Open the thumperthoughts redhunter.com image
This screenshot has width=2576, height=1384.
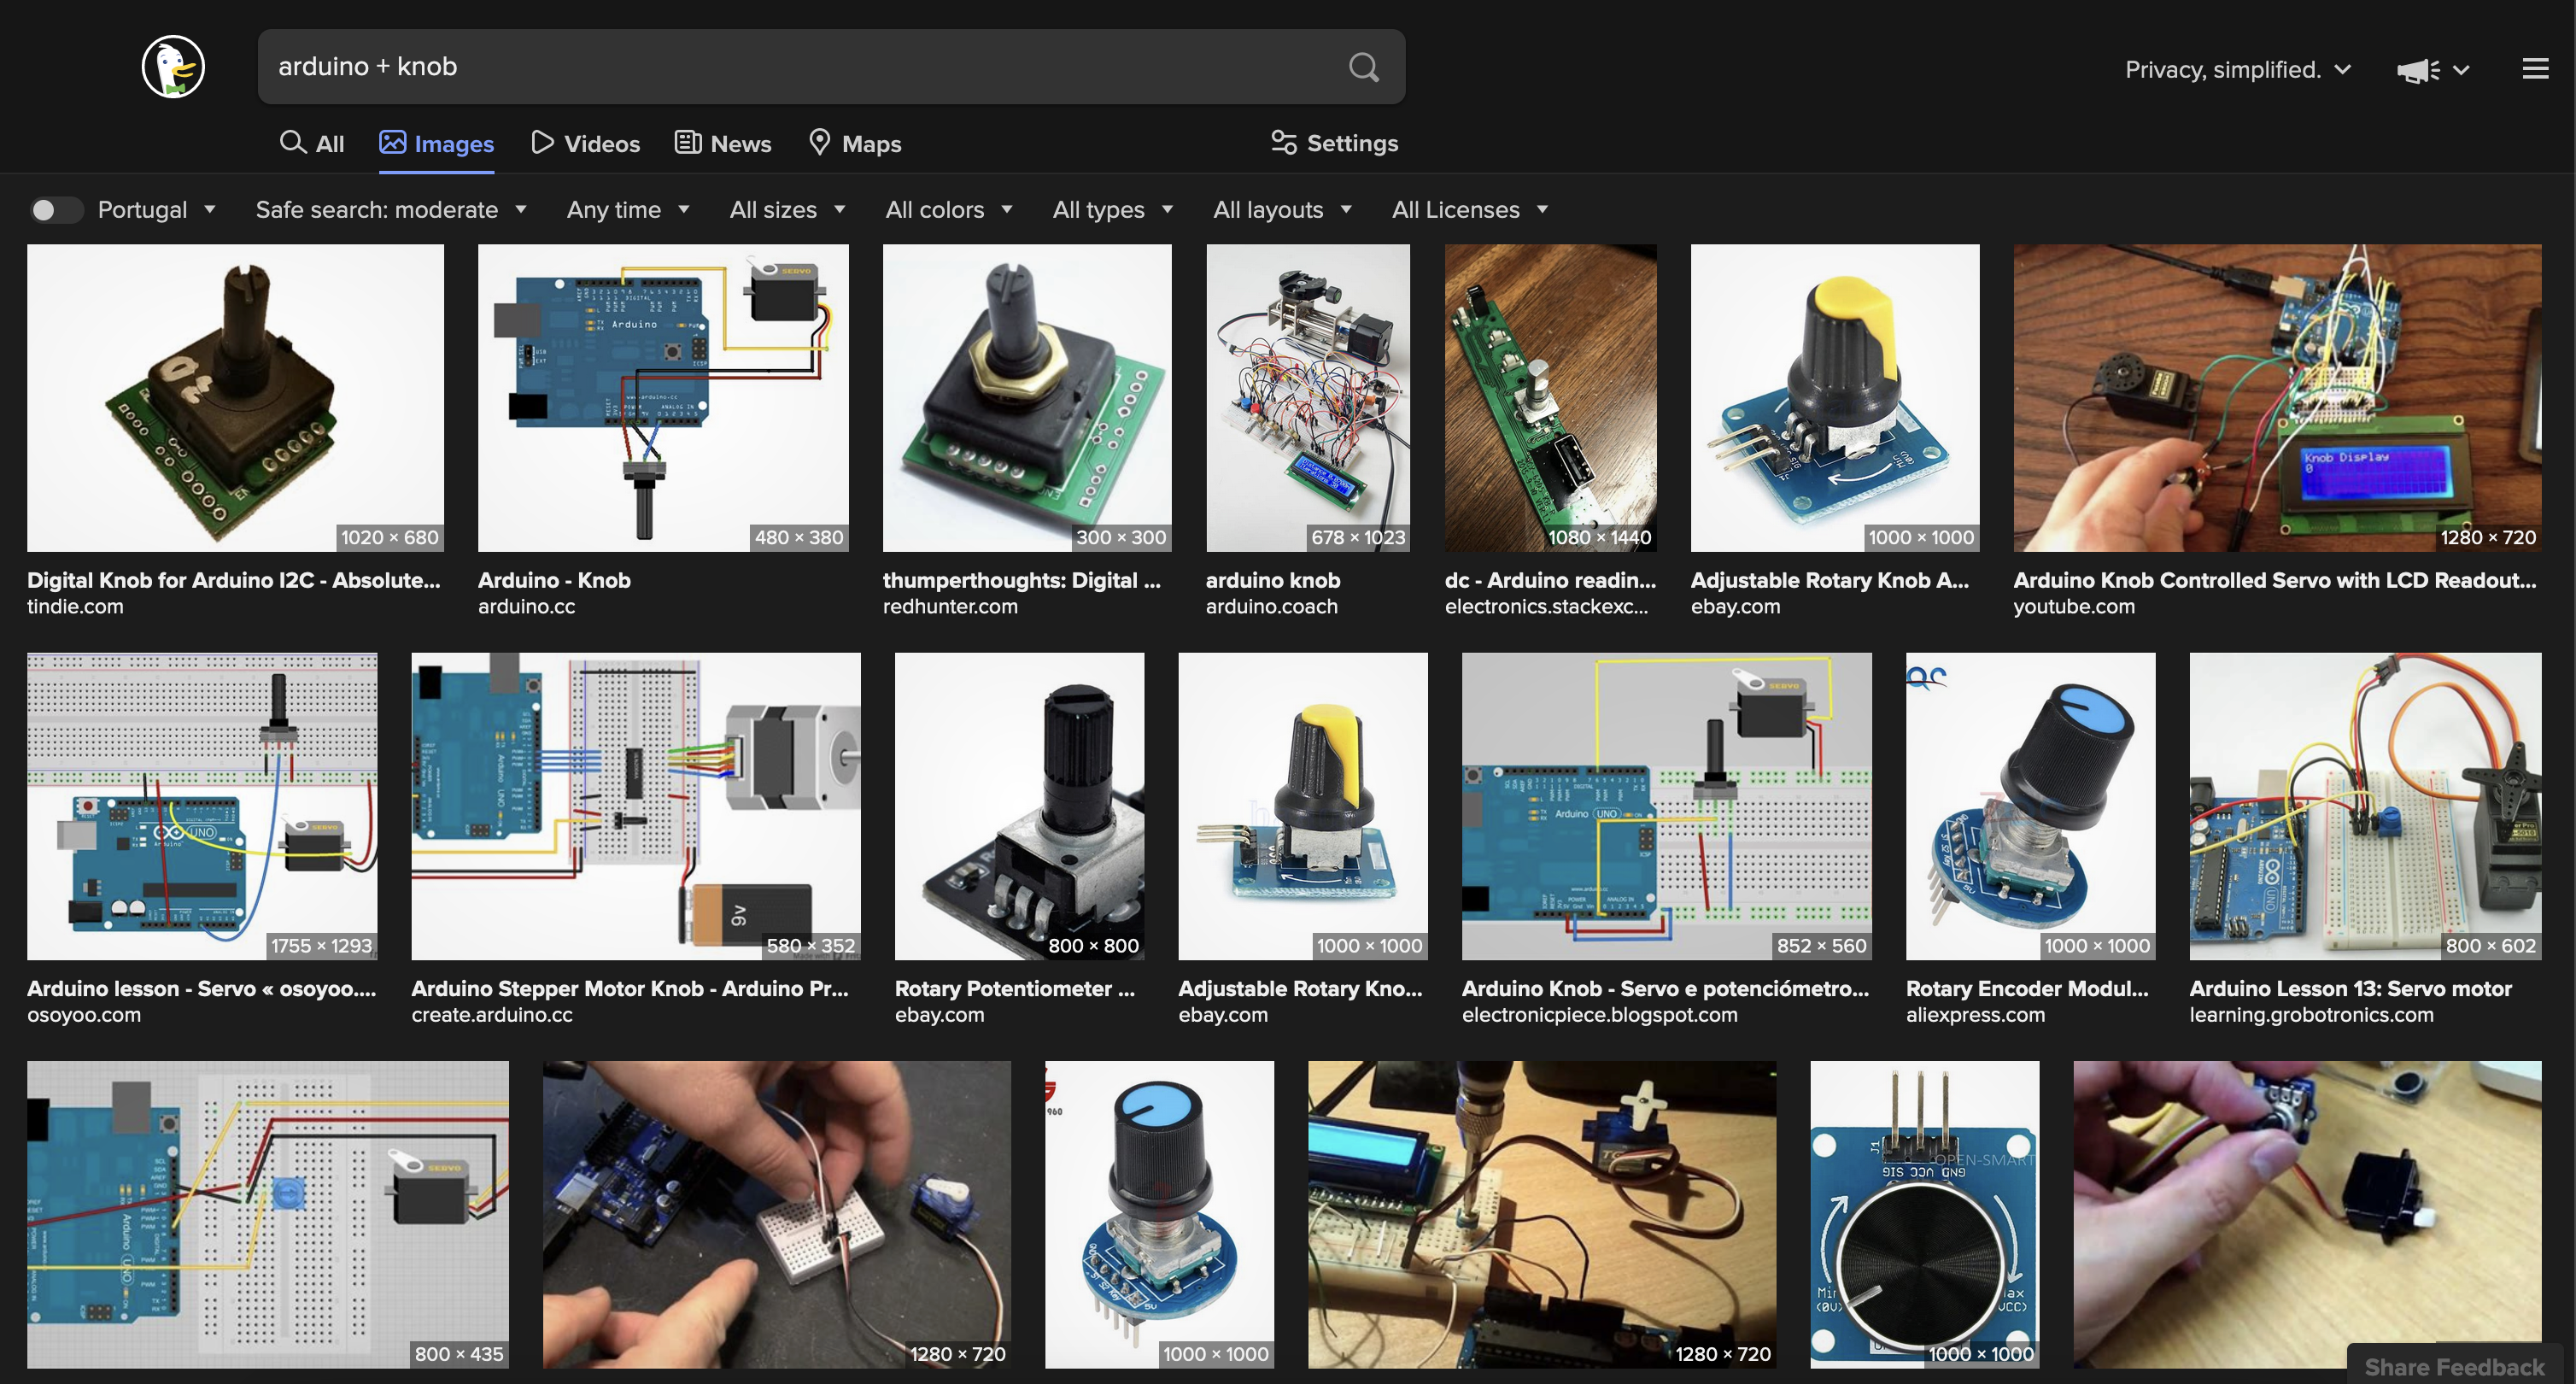click(x=1027, y=398)
